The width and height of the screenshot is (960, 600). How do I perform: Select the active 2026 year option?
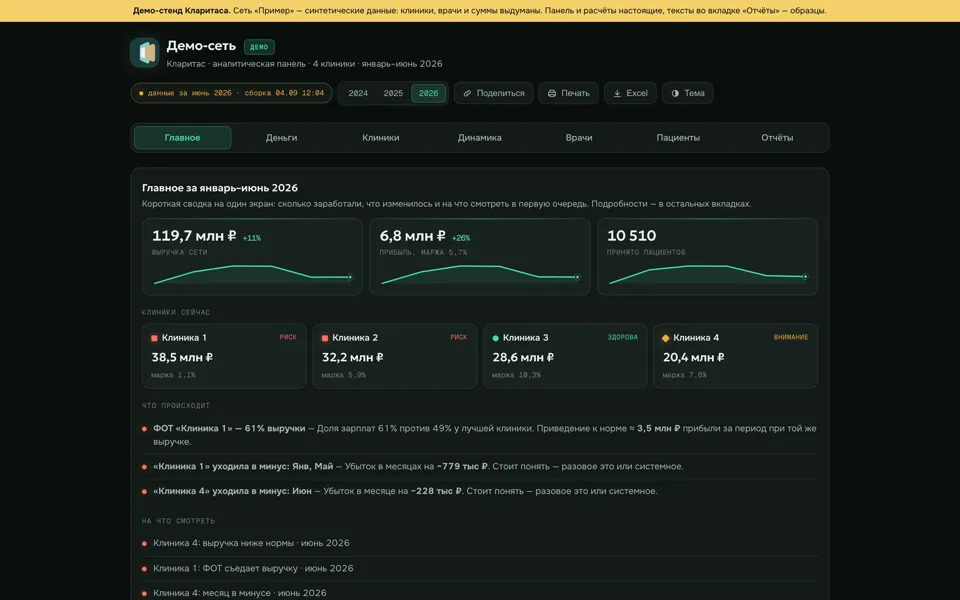428,93
